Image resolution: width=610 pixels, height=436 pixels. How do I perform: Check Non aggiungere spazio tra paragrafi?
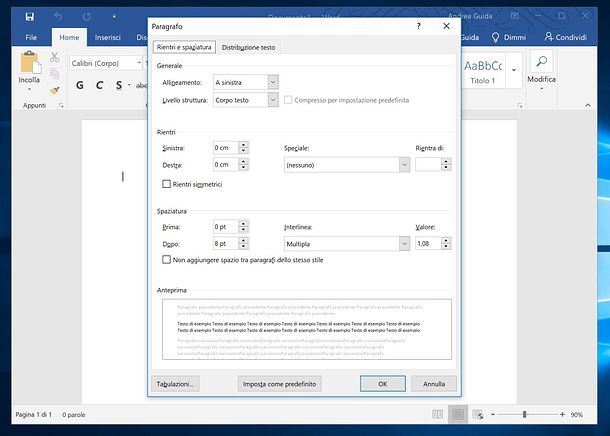tap(166, 259)
